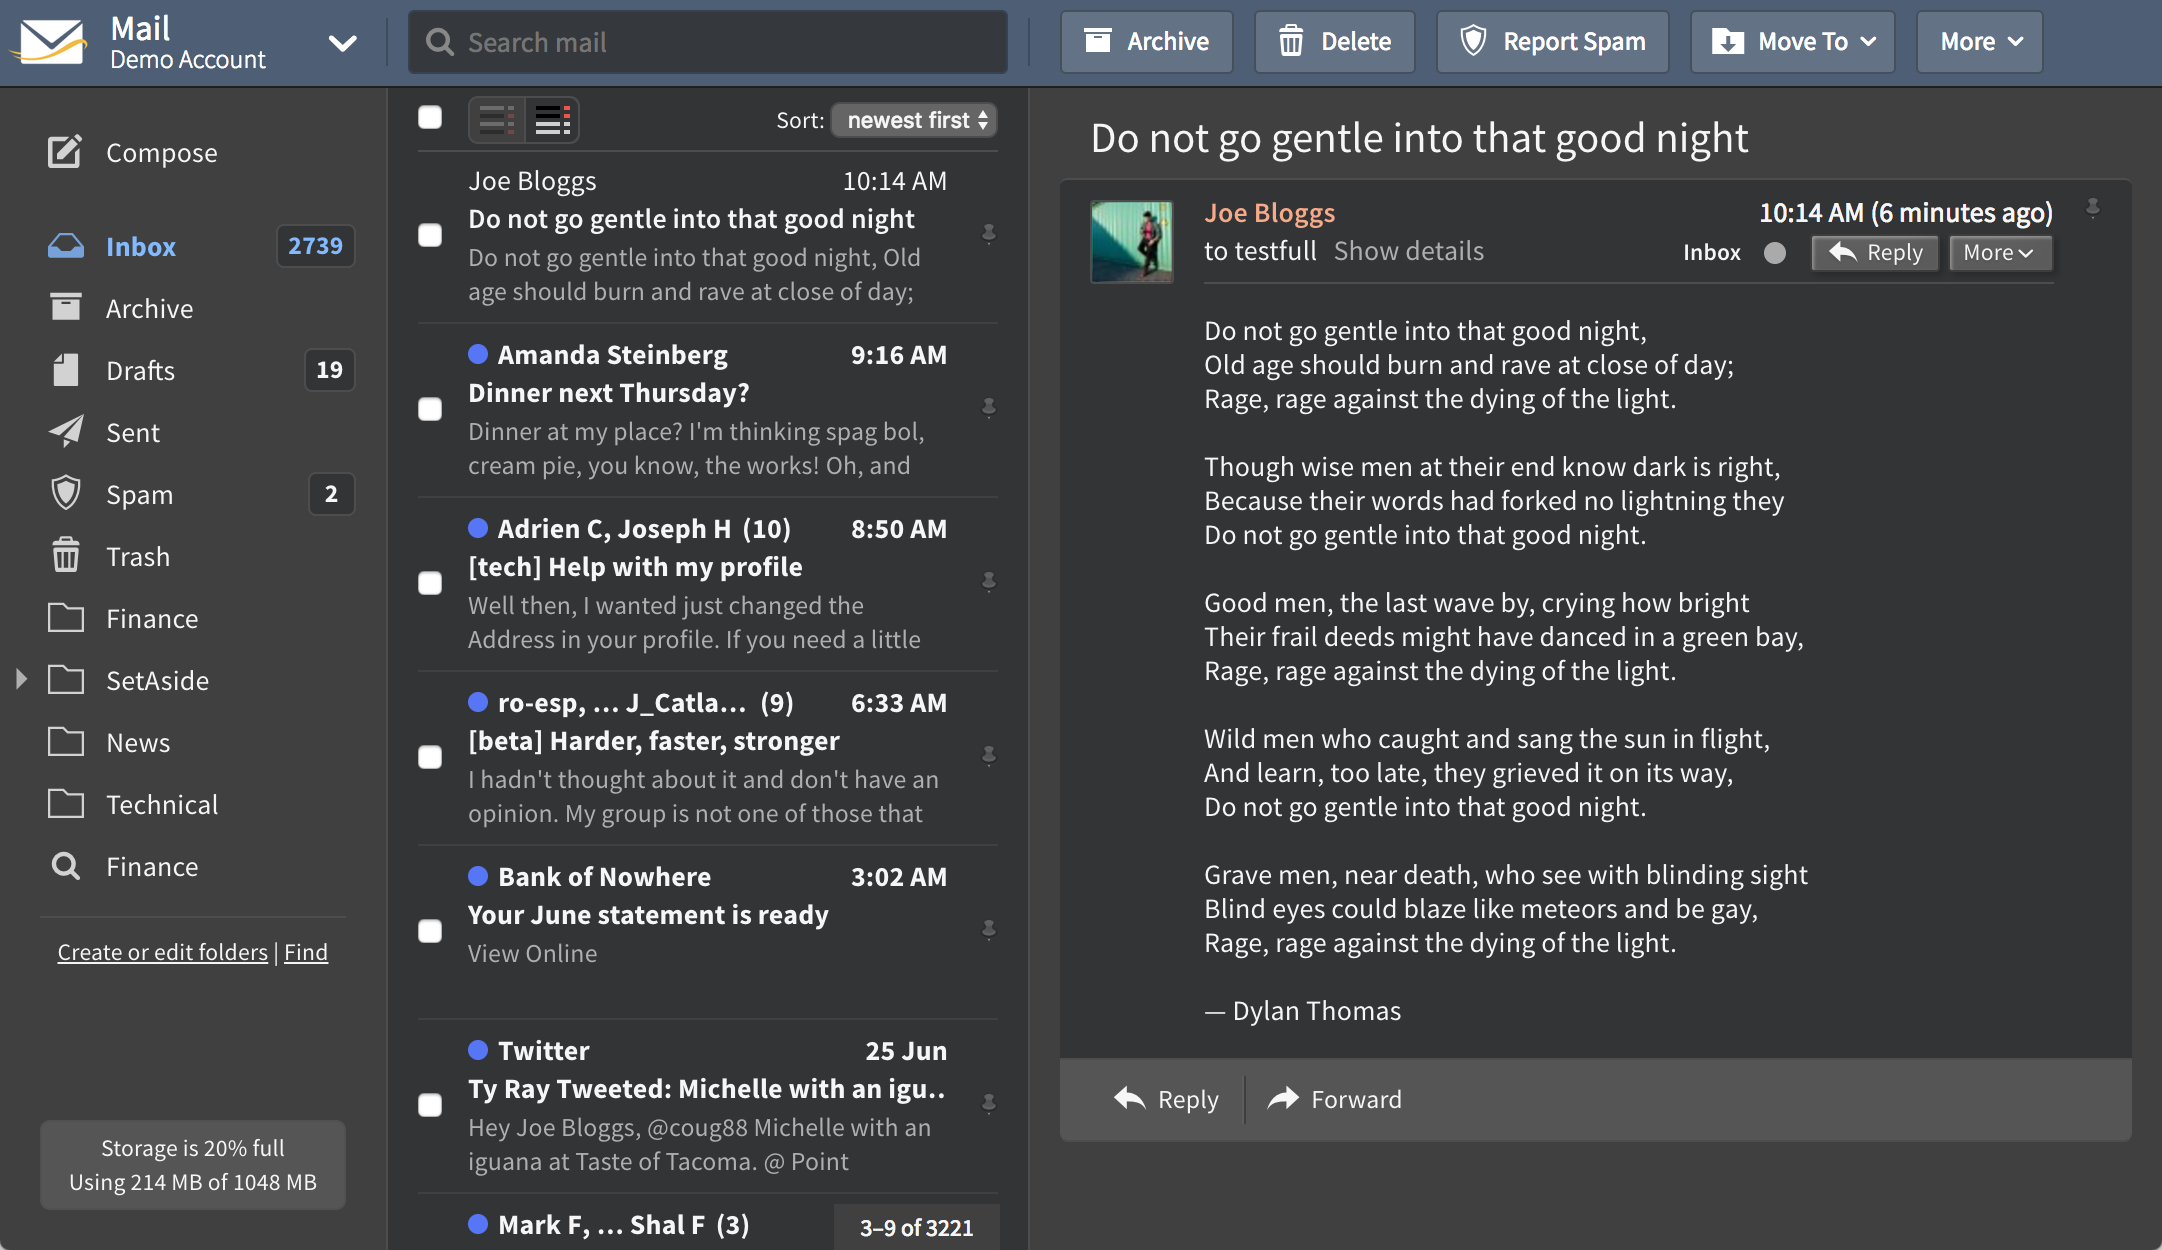Image resolution: width=2162 pixels, height=1250 pixels.
Task: Switch to compact message list view
Action: pyautogui.click(x=496, y=119)
